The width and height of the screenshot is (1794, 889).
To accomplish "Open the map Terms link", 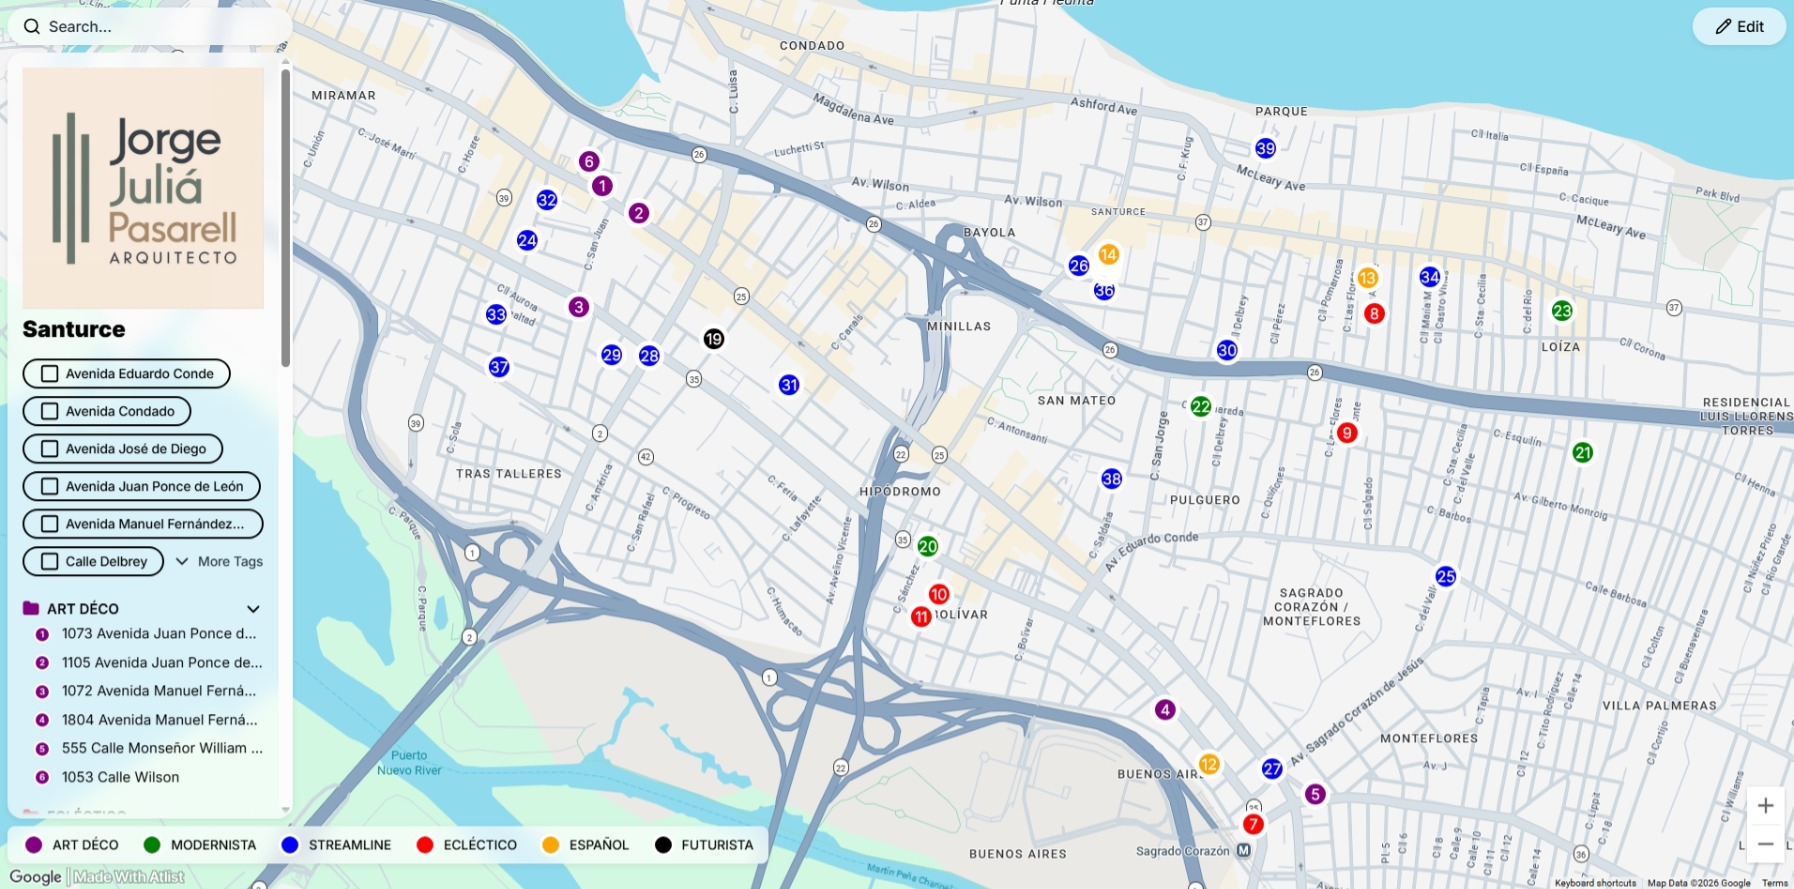I will click(1774, 883).
